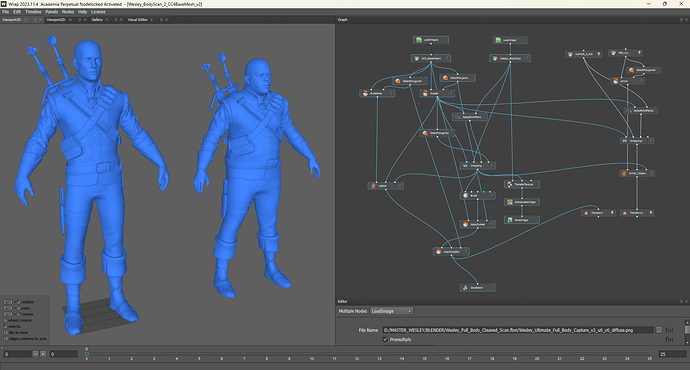Click the file browse button beside File Name
Viewport: 690px width, 370px height.
click(659, 330)
